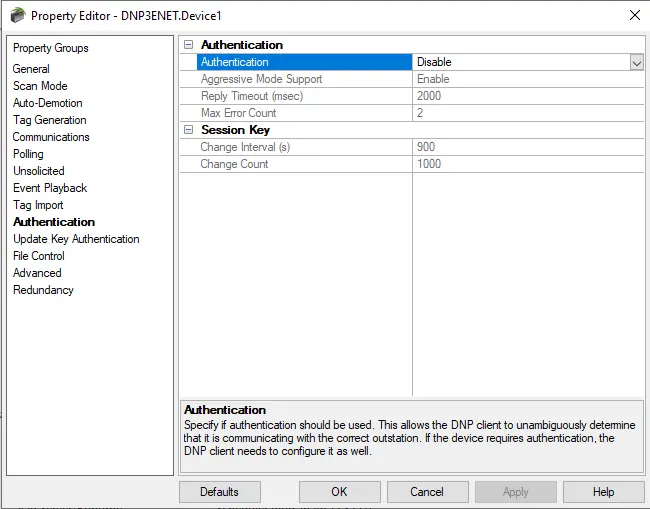The image size is (650, 509).
Task: Click the bold Authentication header above Disable row
Action: (x=242, y=45)
